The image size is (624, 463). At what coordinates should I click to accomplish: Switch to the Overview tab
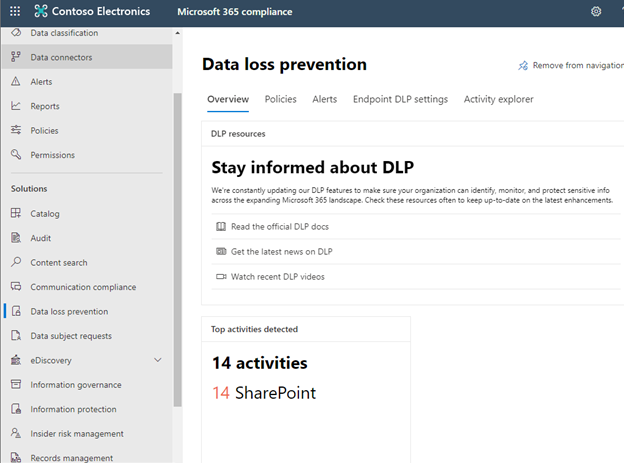coord(228,99)
